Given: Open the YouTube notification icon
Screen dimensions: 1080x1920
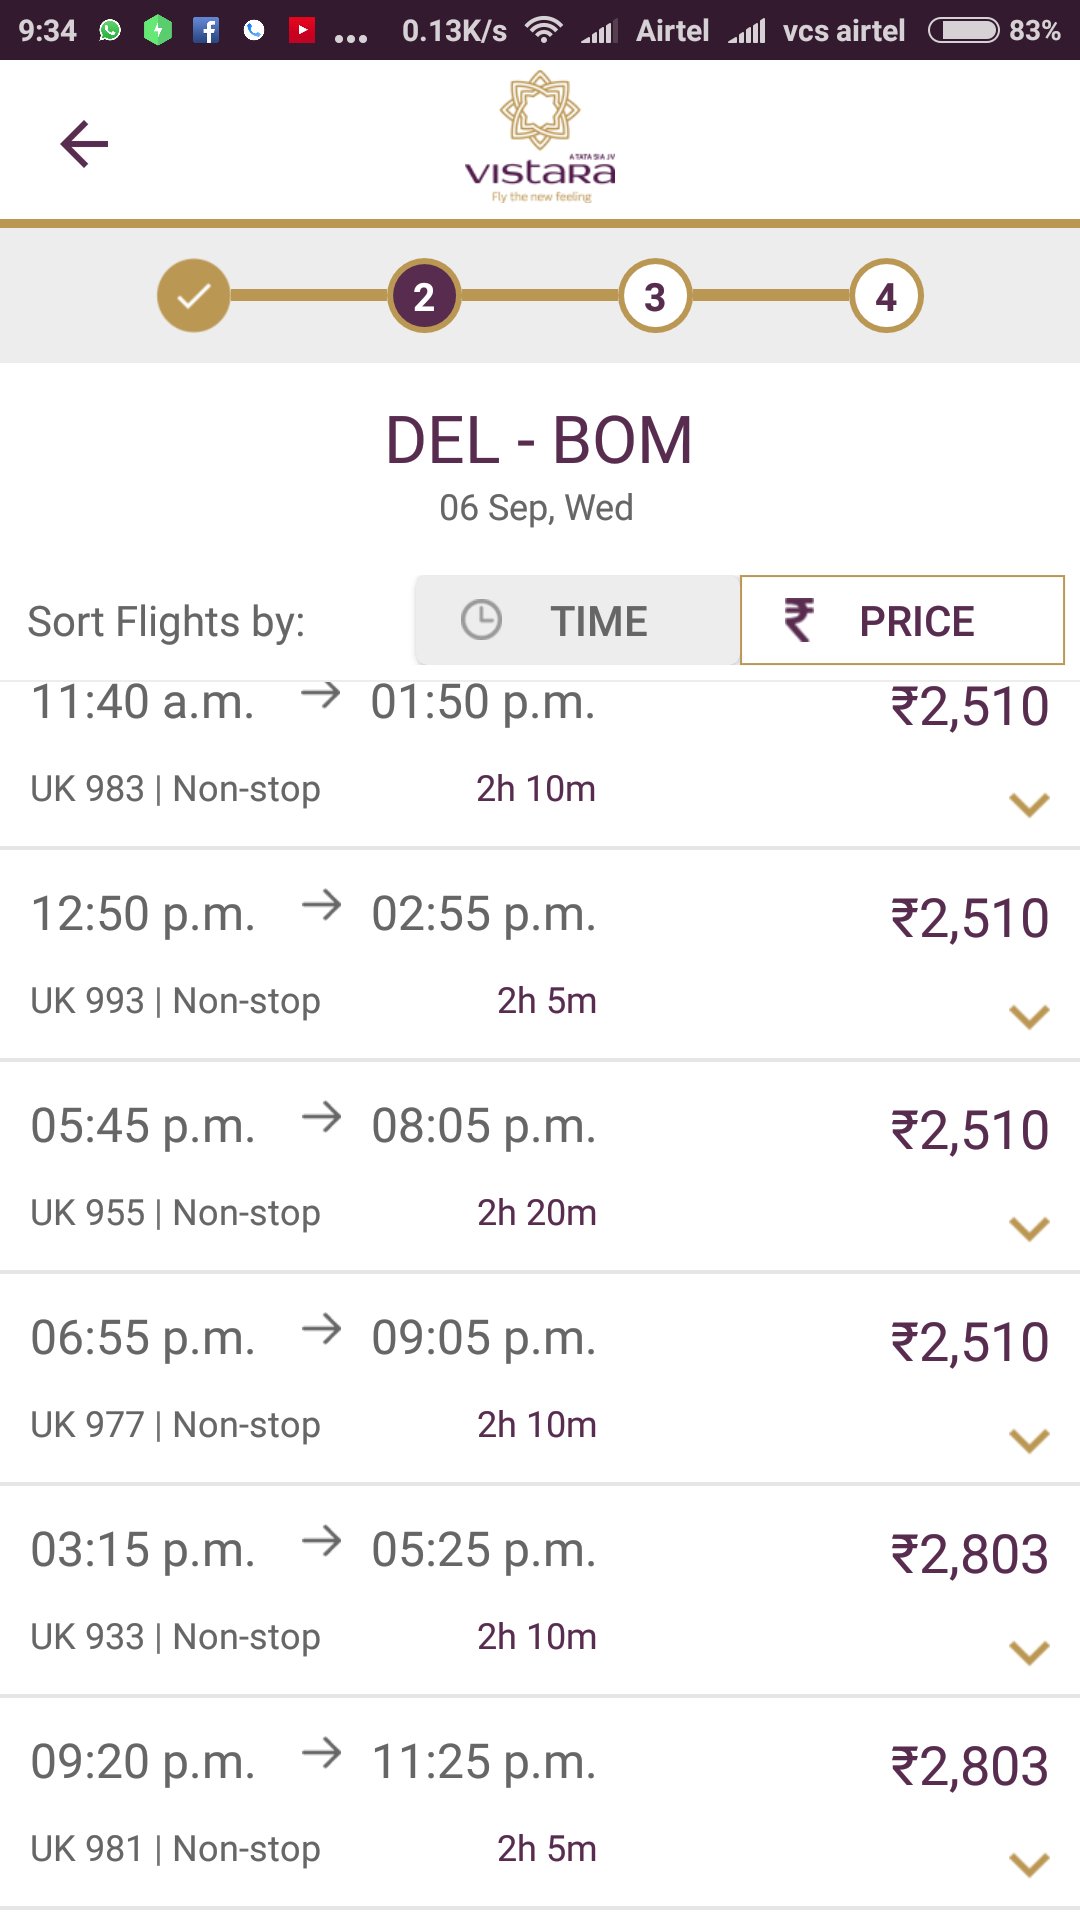Looking at the screenshot, I should tap(301, 30).
